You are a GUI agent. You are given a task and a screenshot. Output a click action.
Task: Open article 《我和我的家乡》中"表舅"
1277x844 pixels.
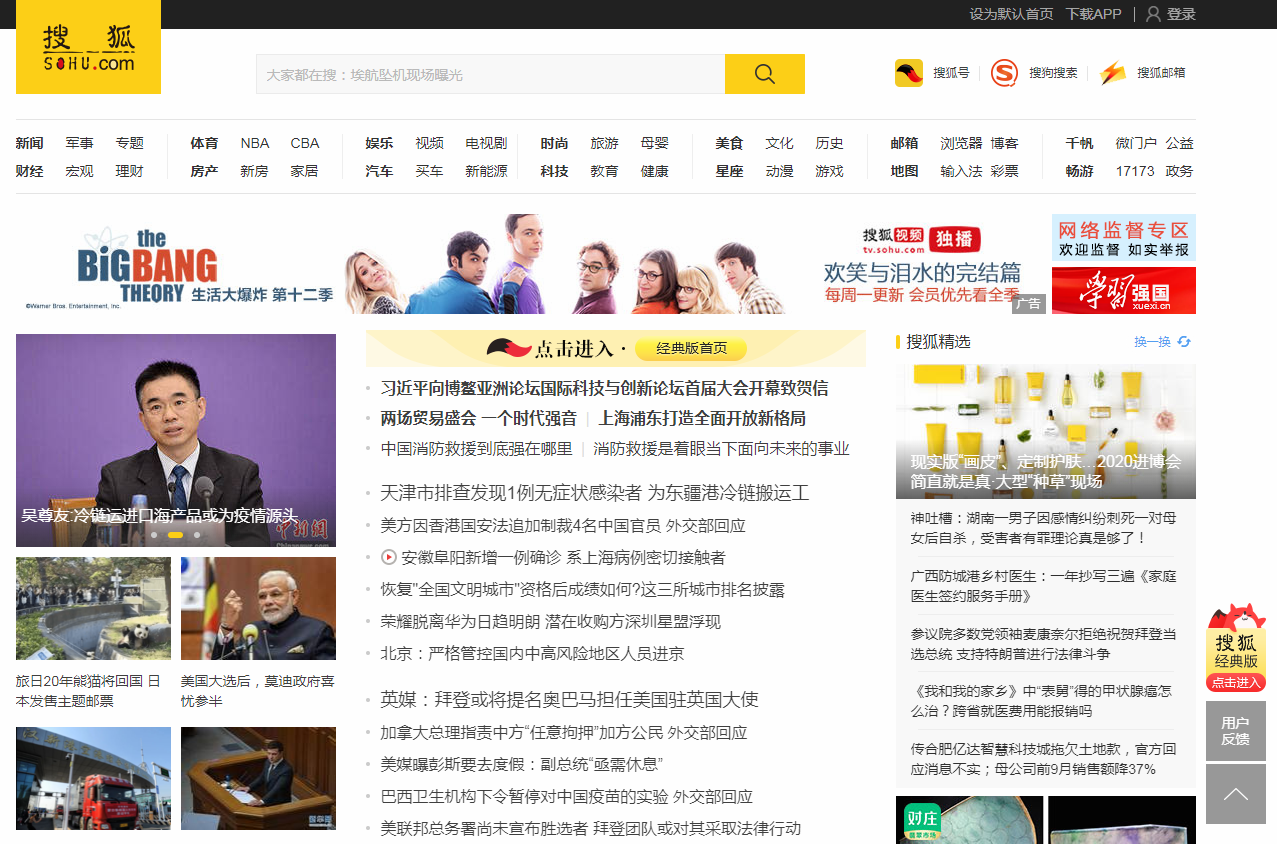coord(1040,700)
